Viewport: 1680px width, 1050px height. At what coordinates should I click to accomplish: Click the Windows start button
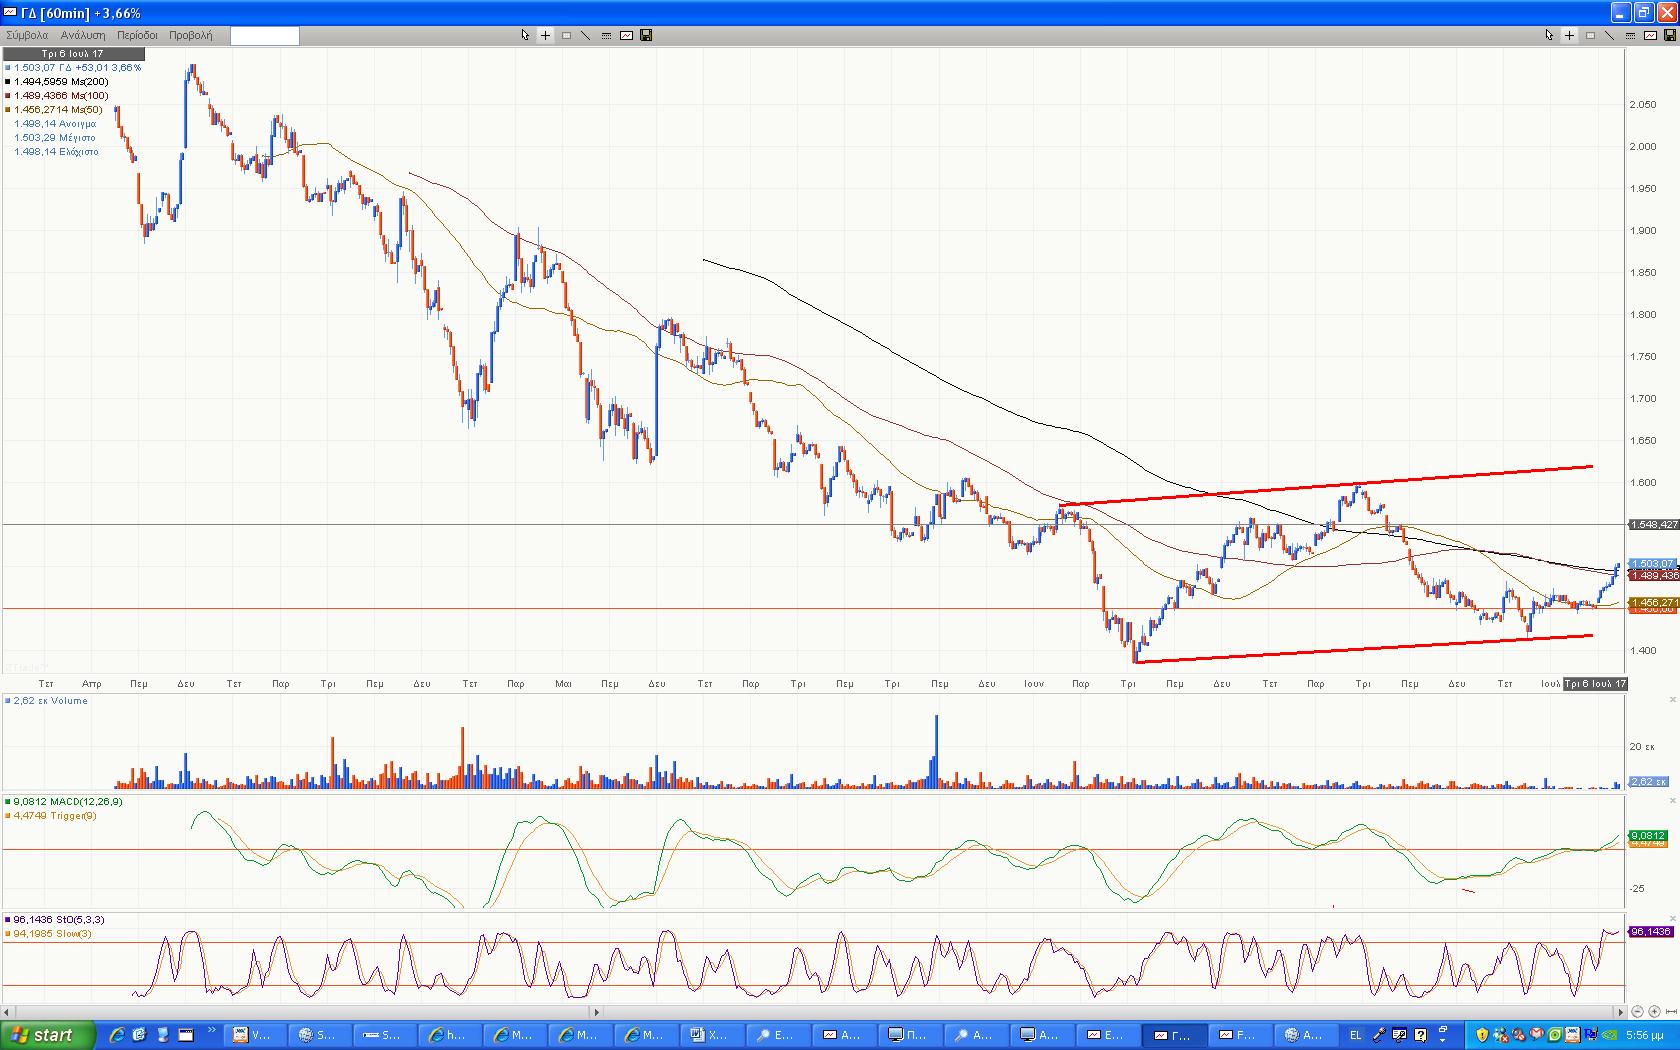click(47, 1035)
